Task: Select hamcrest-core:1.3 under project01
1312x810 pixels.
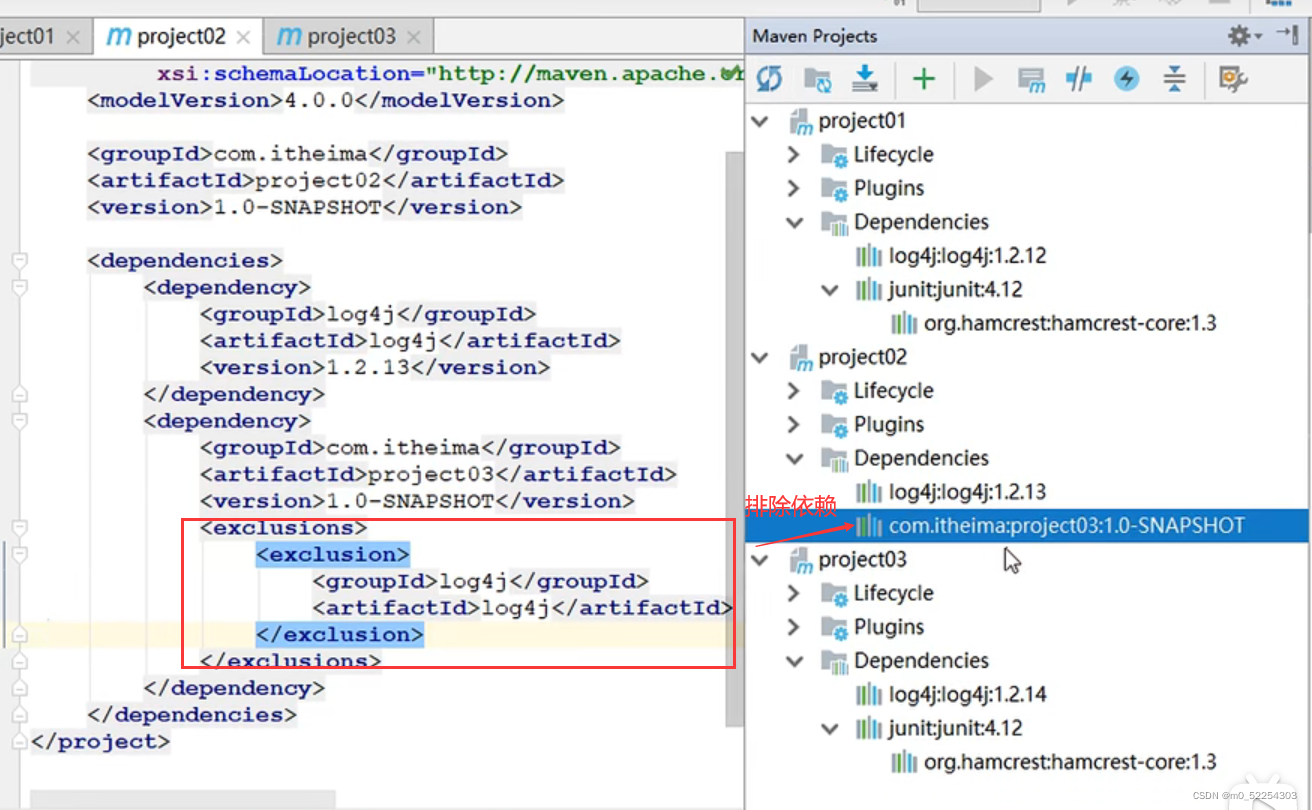Action: point(1070,323)
